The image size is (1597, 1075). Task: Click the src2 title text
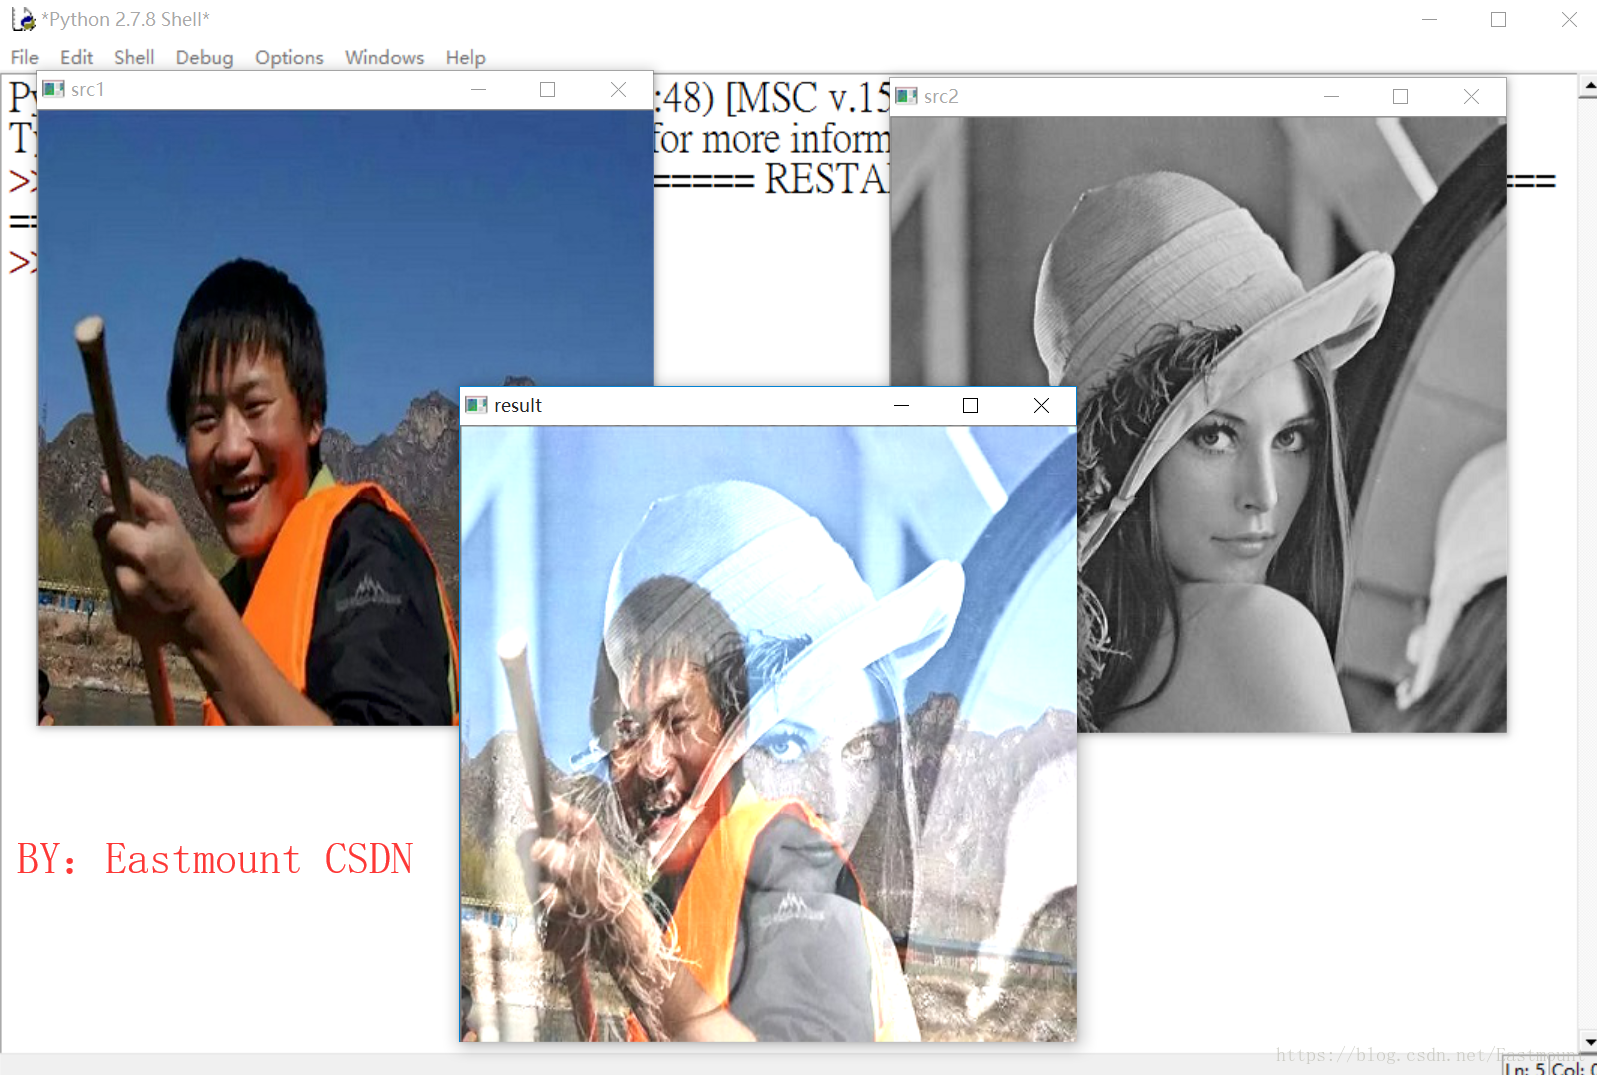point(941,97)
